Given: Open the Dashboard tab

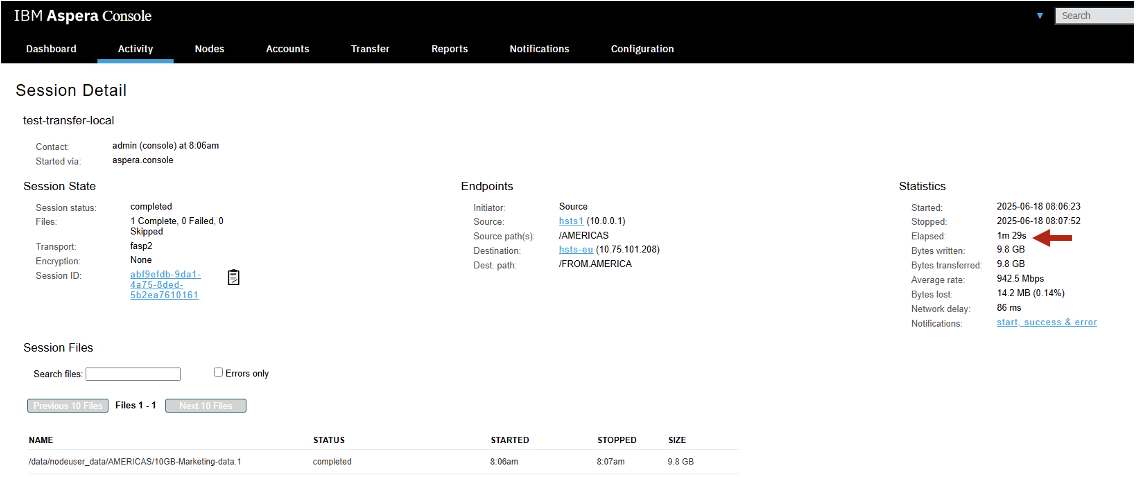Looking at the screenshot, I should [51, 49].
